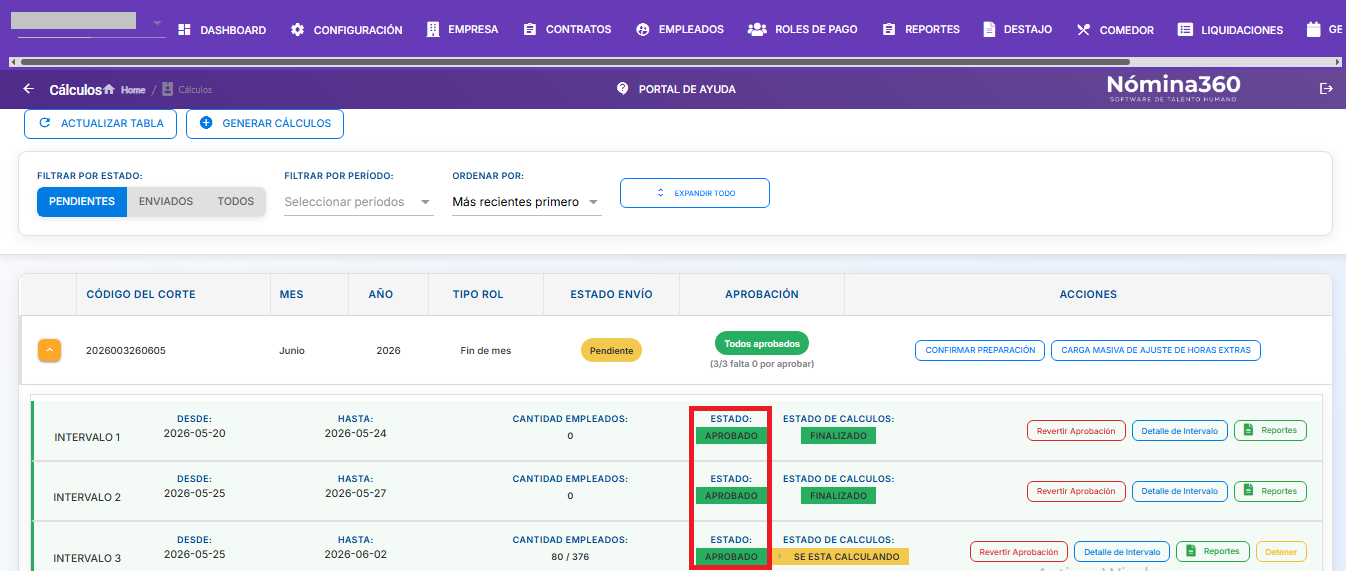
Task: Open the Ordenar por dropdown
Action: 526,202
